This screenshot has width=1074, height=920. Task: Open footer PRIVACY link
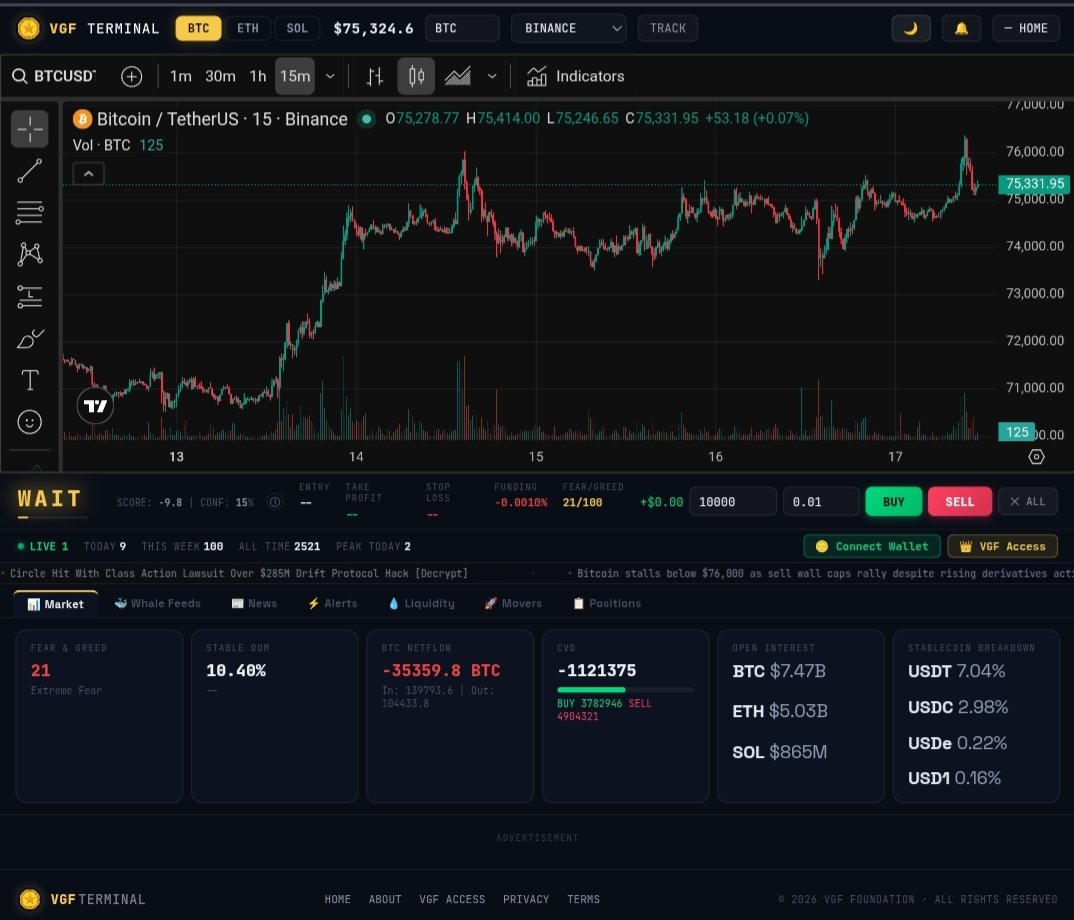[x=526, y=899]
